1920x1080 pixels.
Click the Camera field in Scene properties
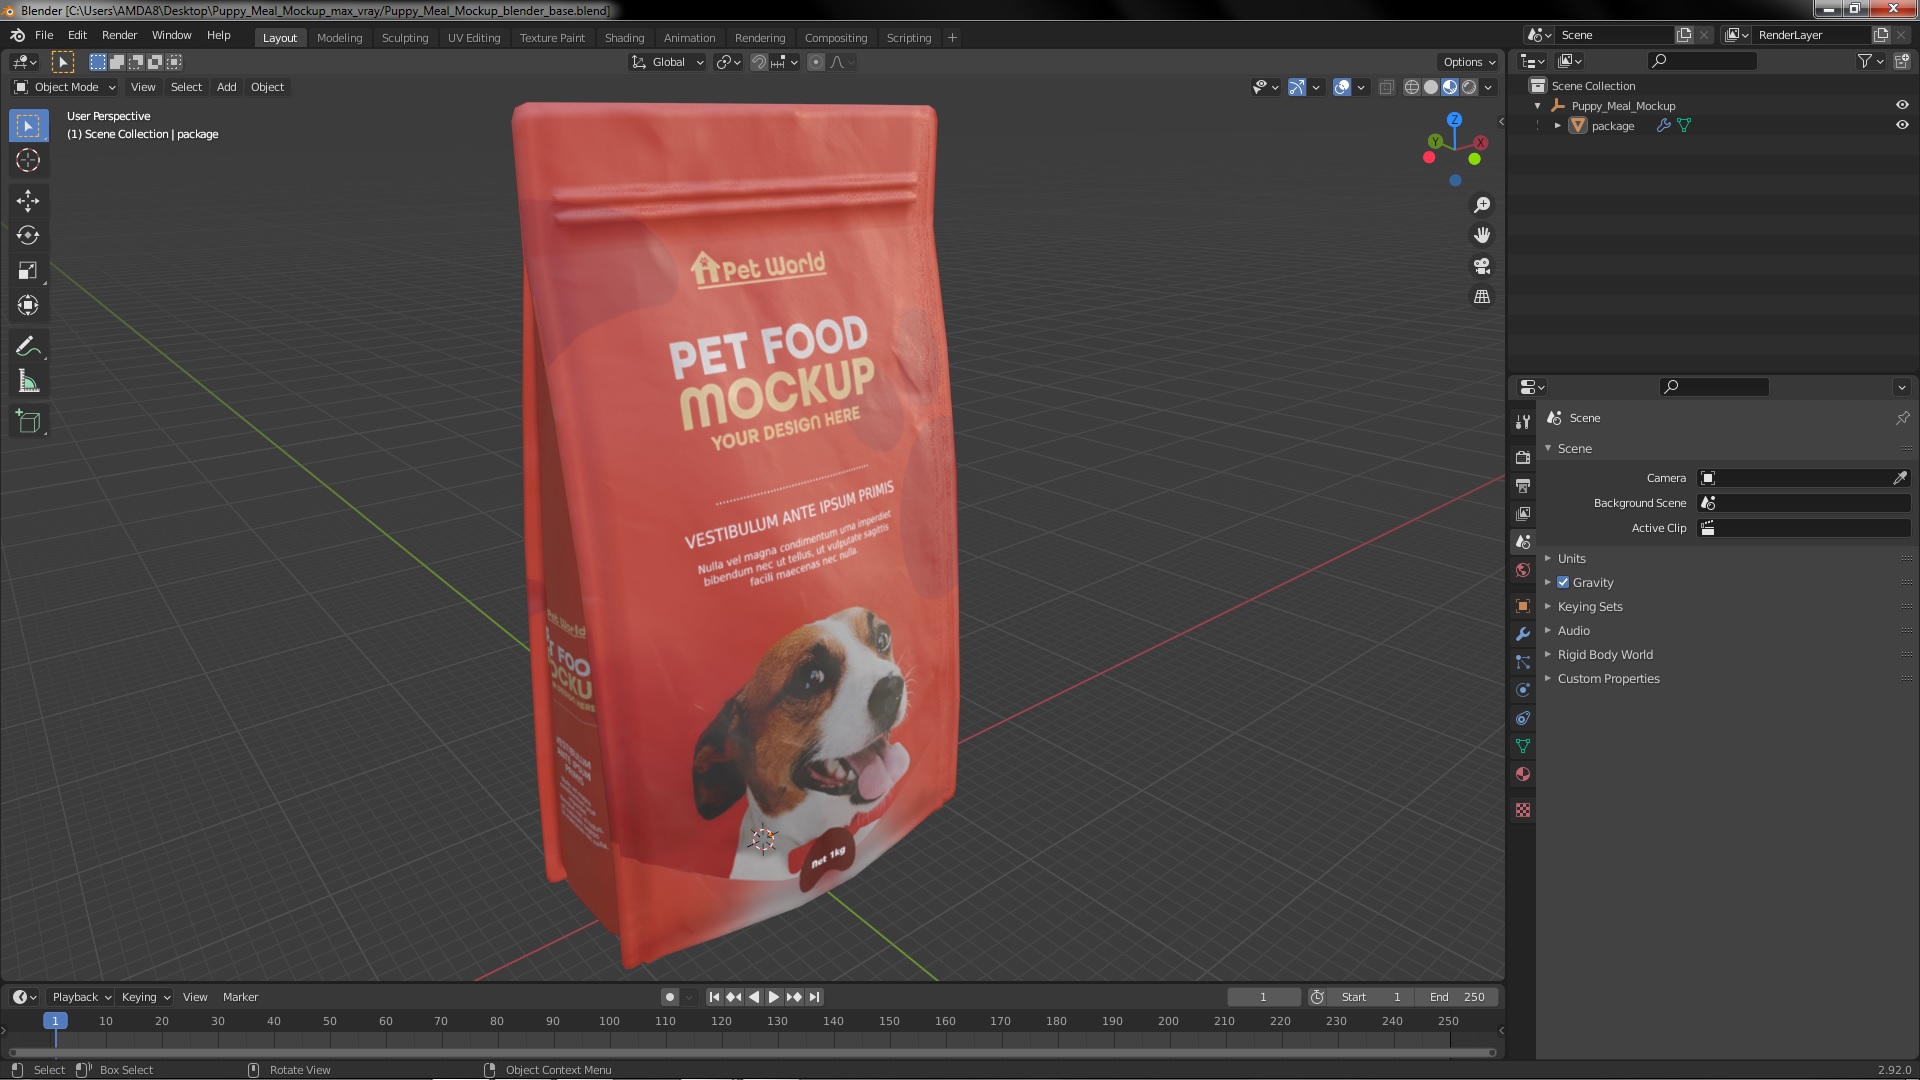[x=1804, y=478]
